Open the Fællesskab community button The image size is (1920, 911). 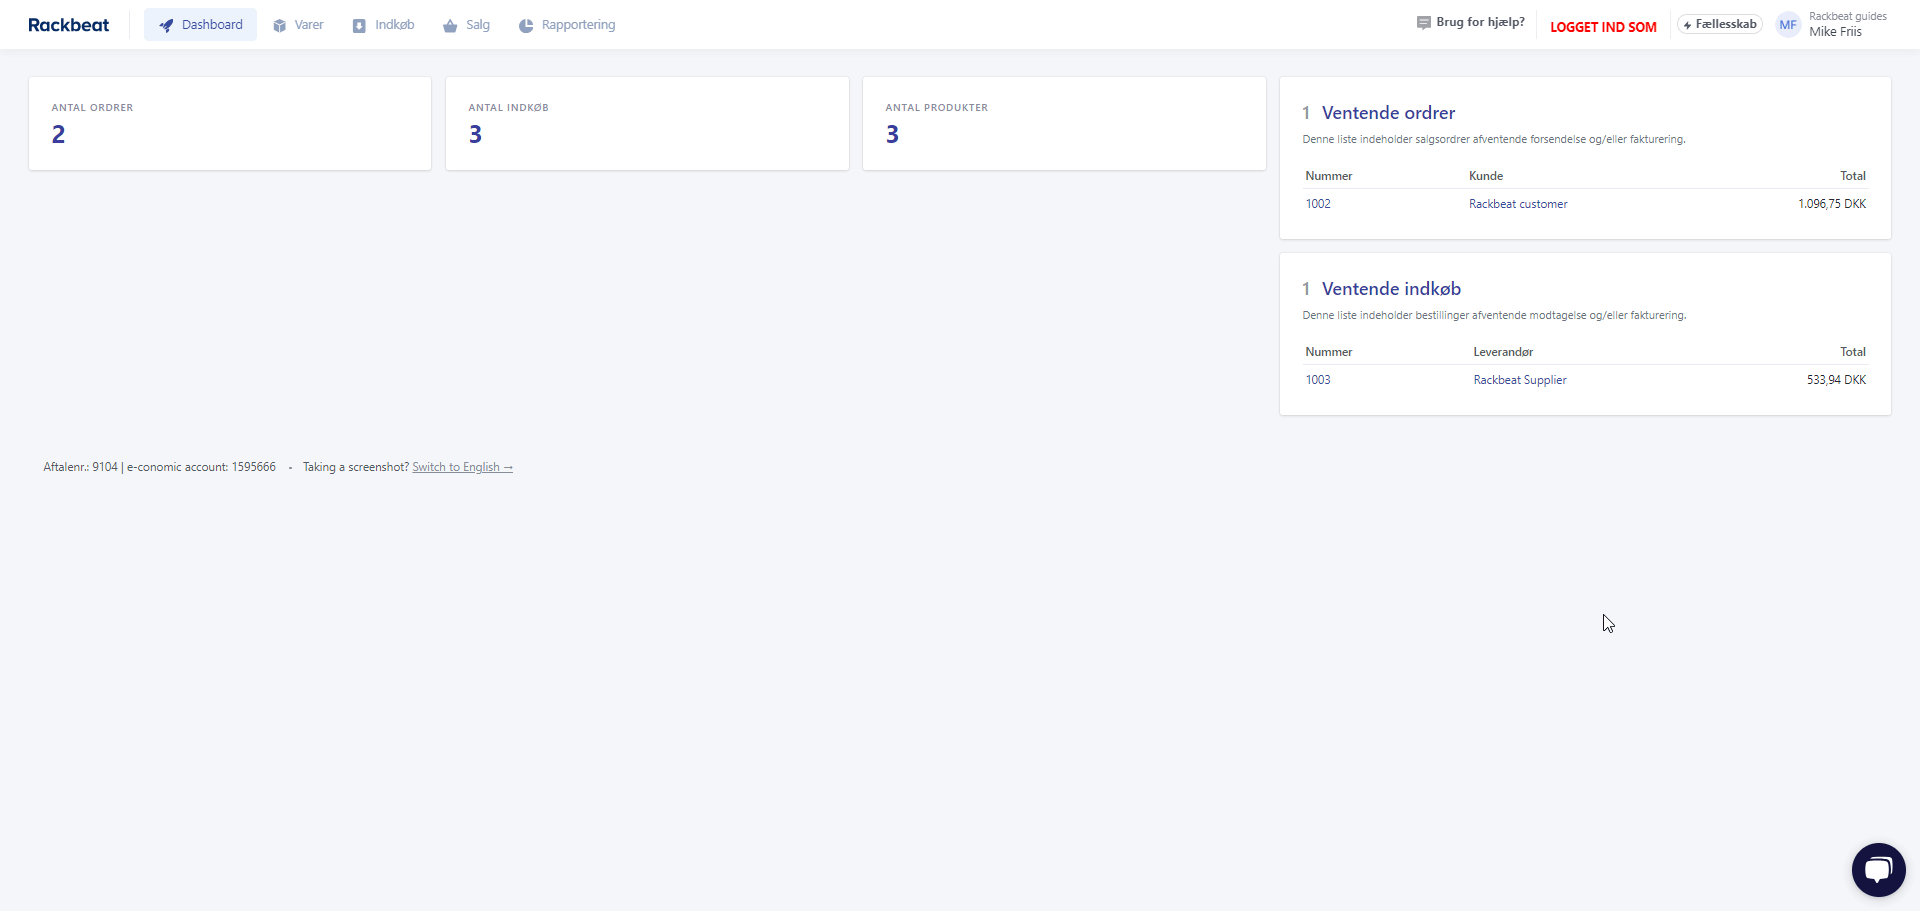[1719, 23]
